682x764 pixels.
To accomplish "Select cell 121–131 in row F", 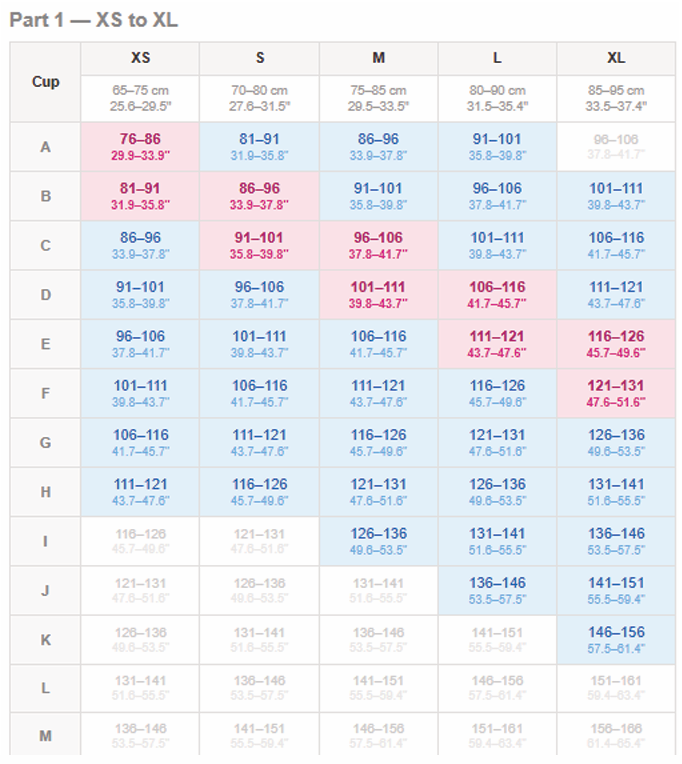I will (616, 394).
